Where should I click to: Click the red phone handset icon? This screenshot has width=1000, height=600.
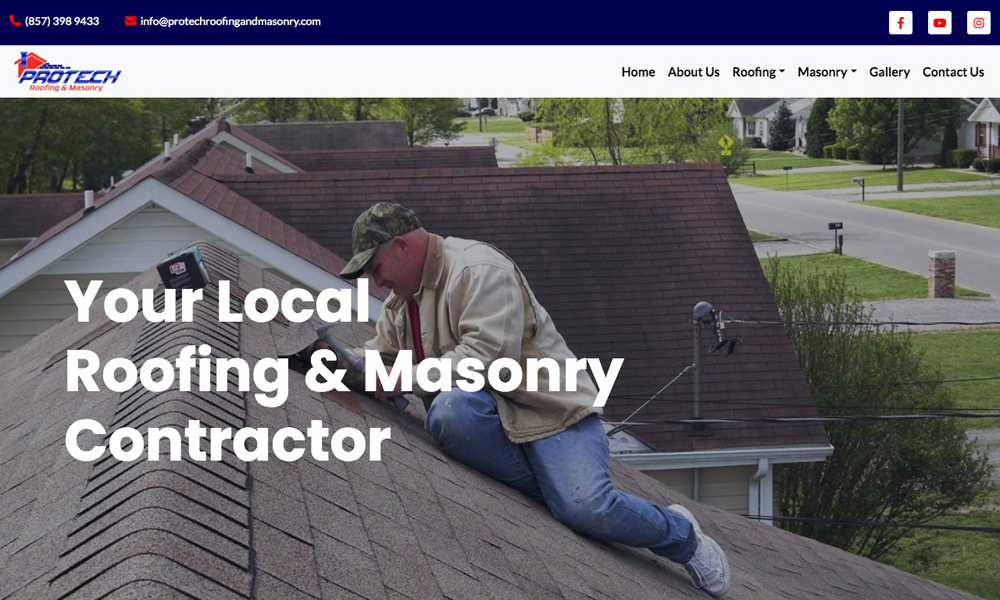pos(15,21)
